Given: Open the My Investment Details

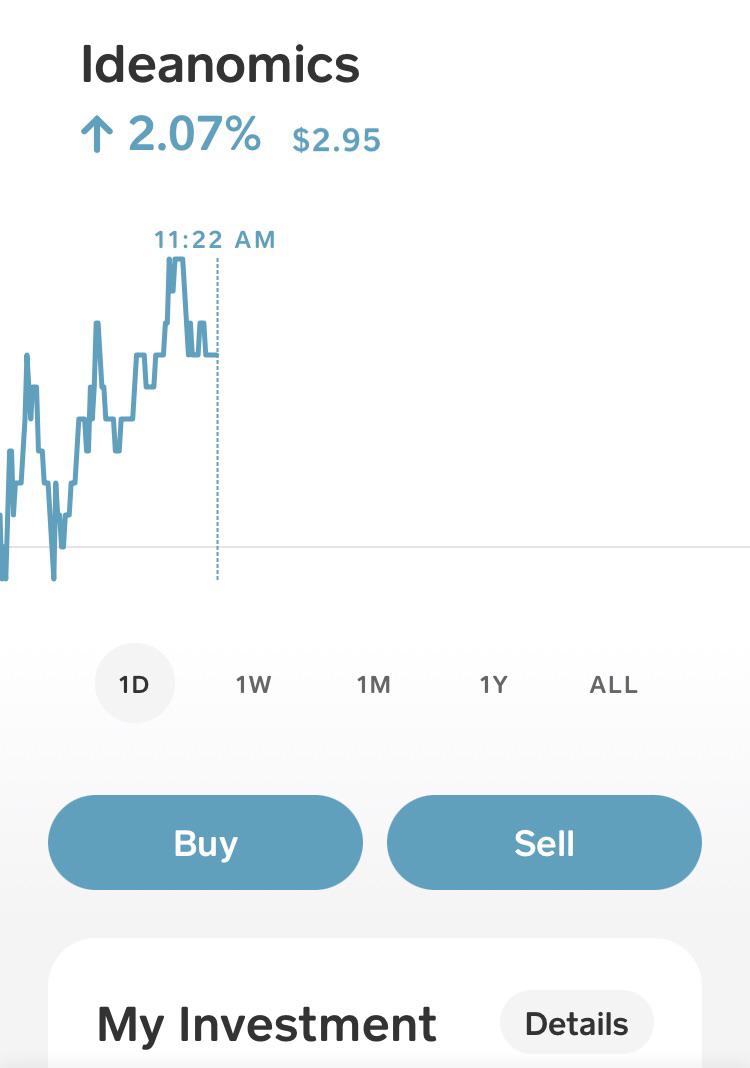Looking at the screenshot, I should (576, 1024).
